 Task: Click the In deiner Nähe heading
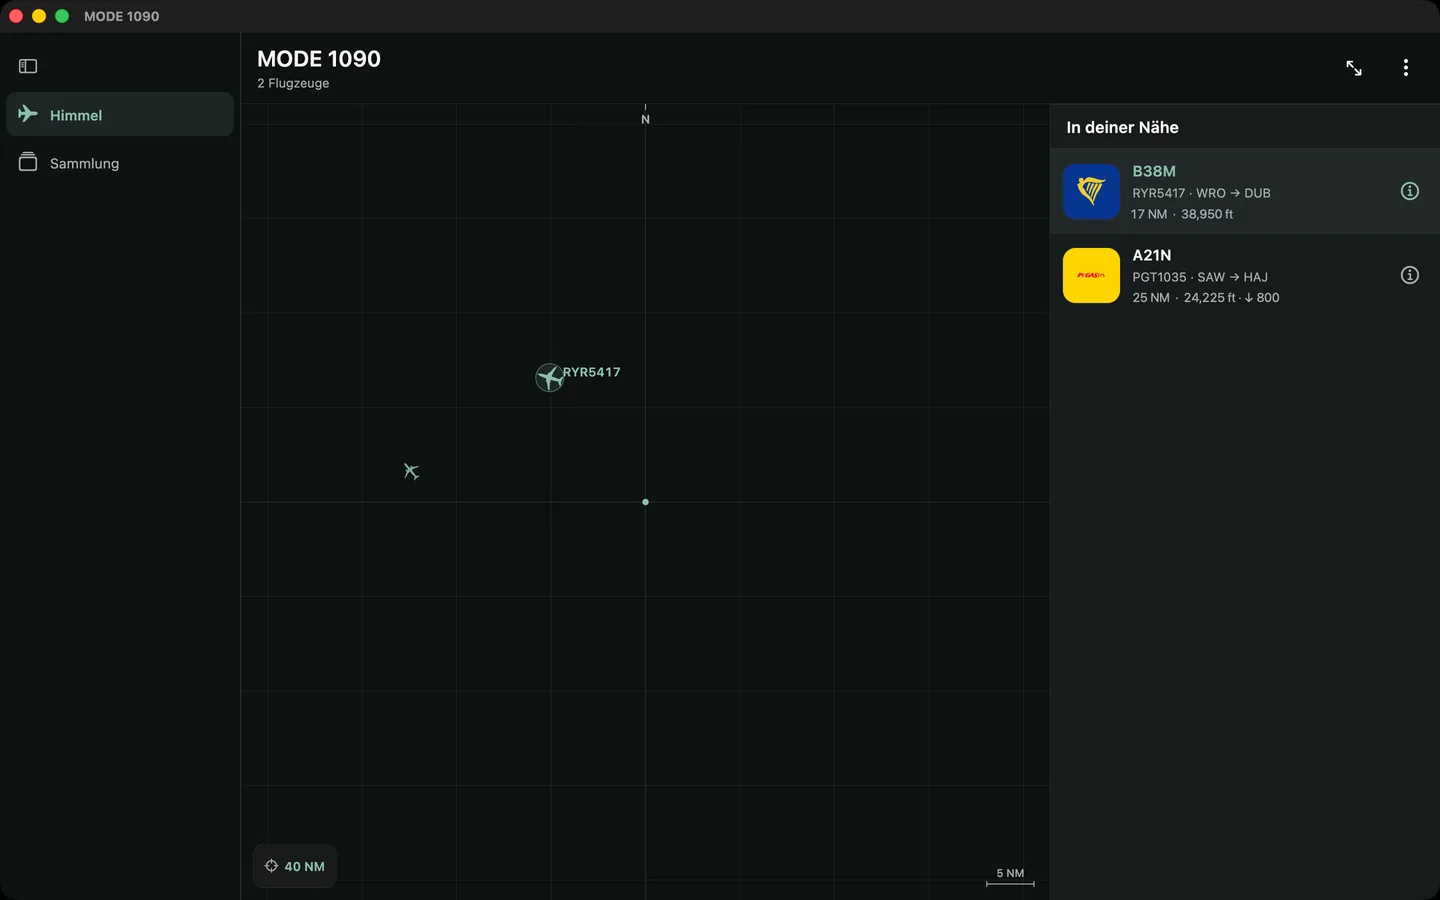1122,127
